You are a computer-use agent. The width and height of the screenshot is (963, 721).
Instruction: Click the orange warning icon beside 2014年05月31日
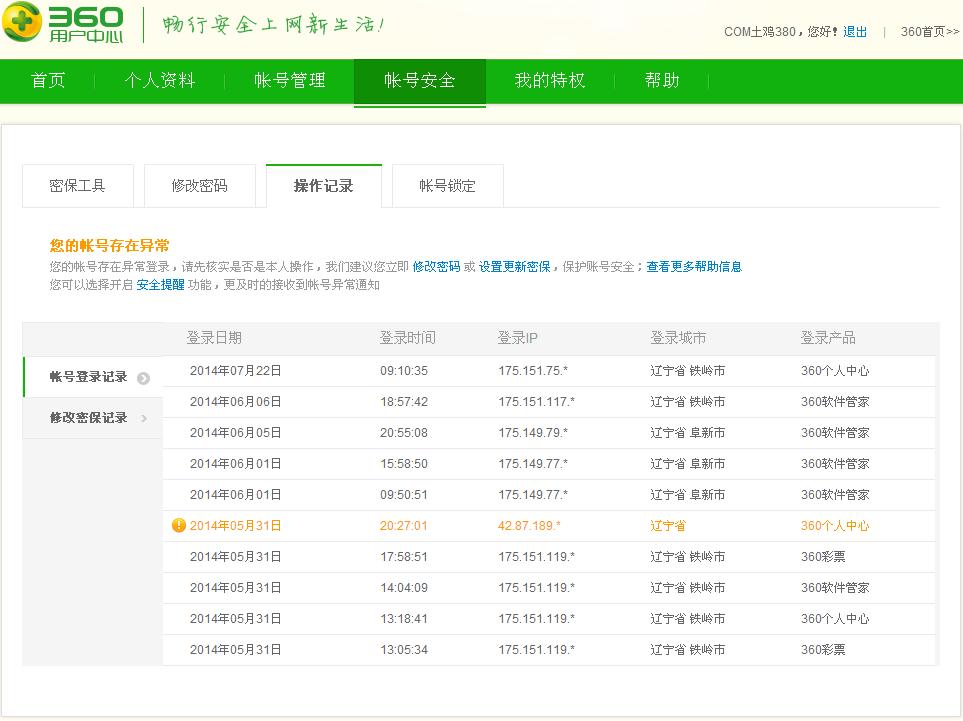click(x=179, y=525)
